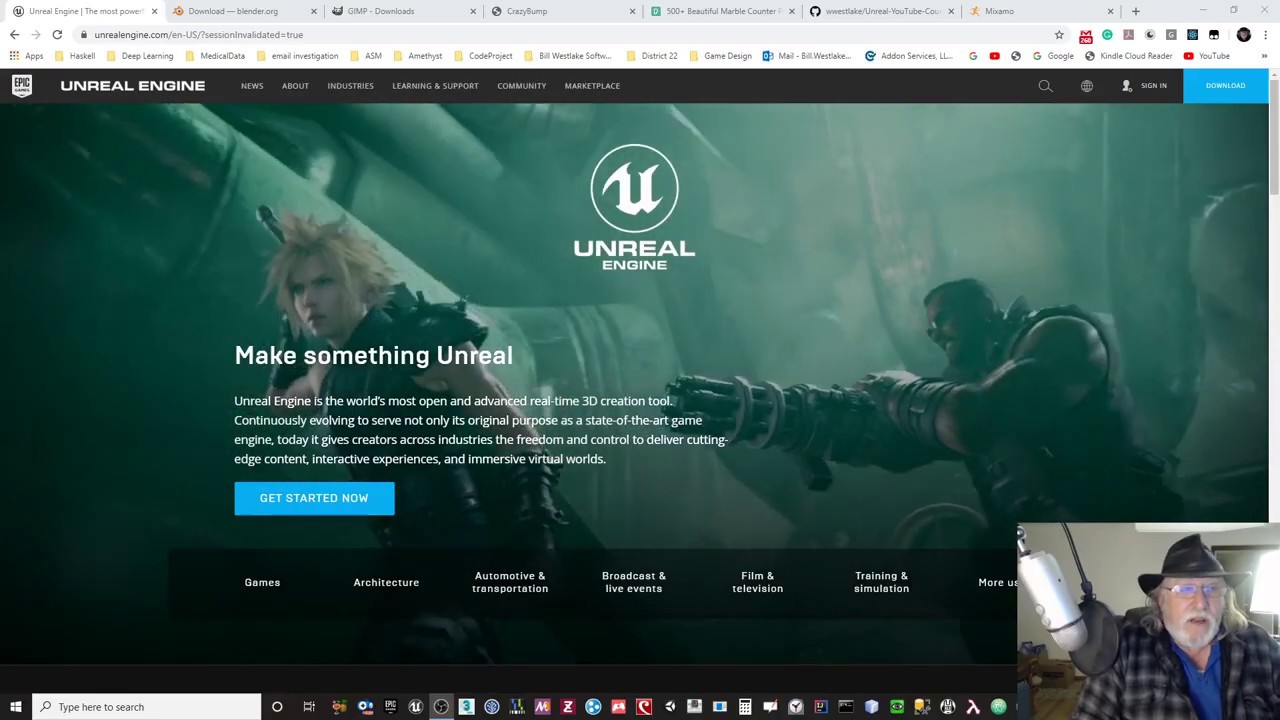The image size is (1280, 720).
Task: Open the Mail - Bill.Westlake bookmark
Action: click(x=807, y=56)
